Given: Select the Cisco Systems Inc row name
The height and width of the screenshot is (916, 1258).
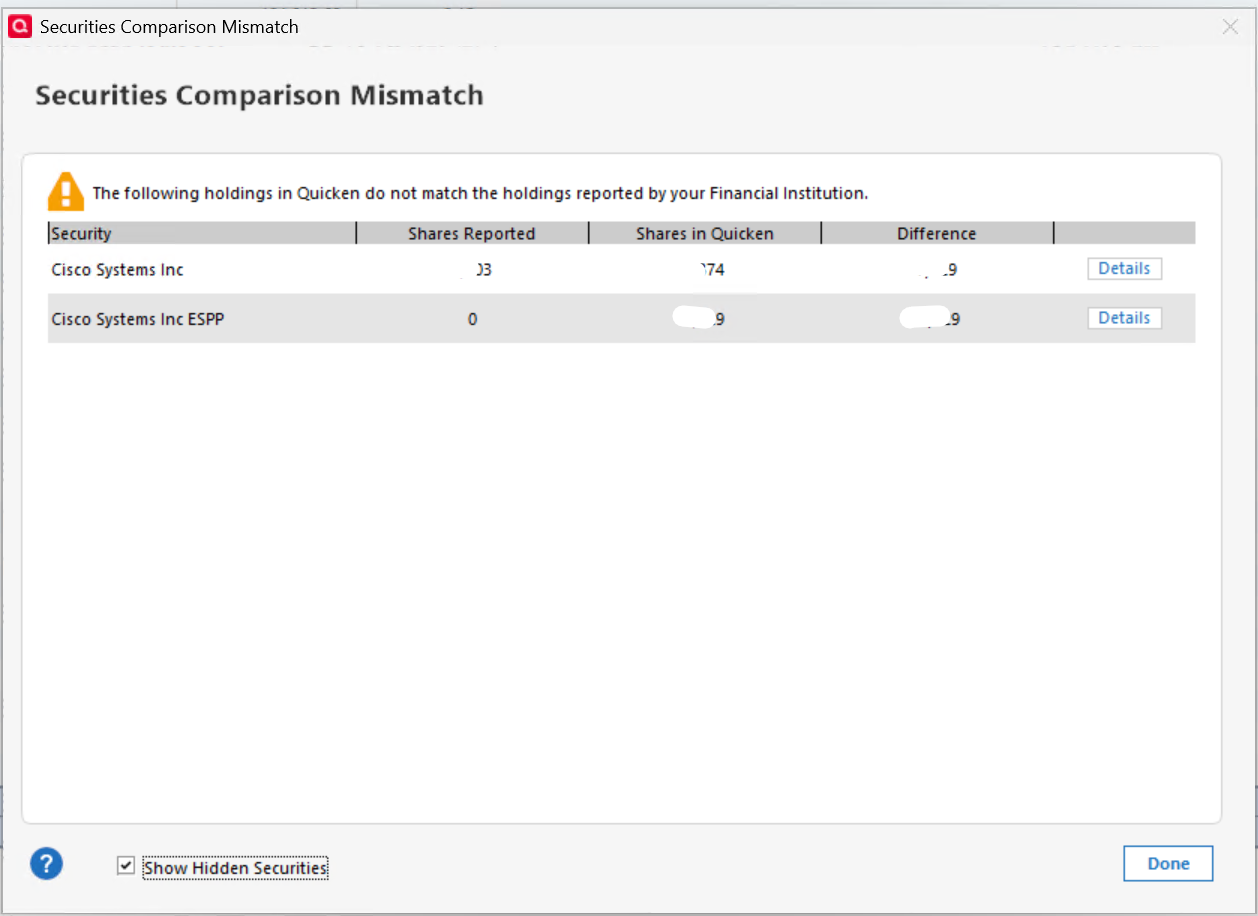Looking at the screenshot, I should (118, 270).
